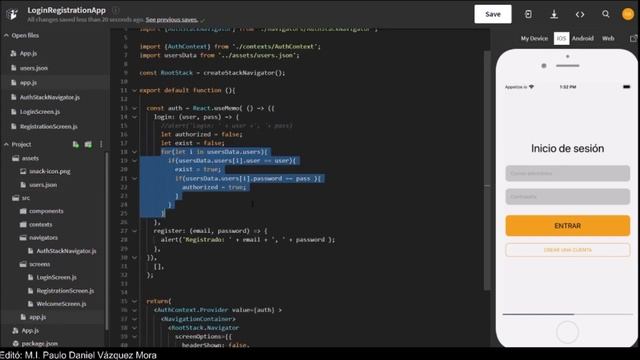Open snack-icon.png in assets

click(50, 171)
